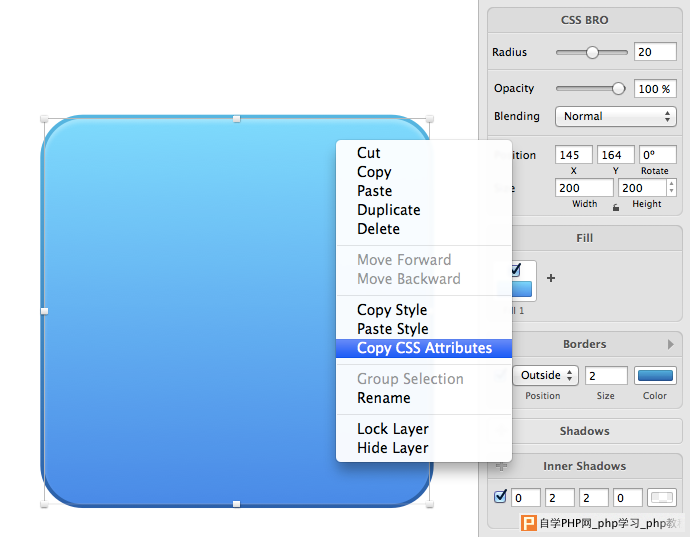Click the second inner shadow value field
The height and width of the screenshot is (537, 690).
click(560, 498)
